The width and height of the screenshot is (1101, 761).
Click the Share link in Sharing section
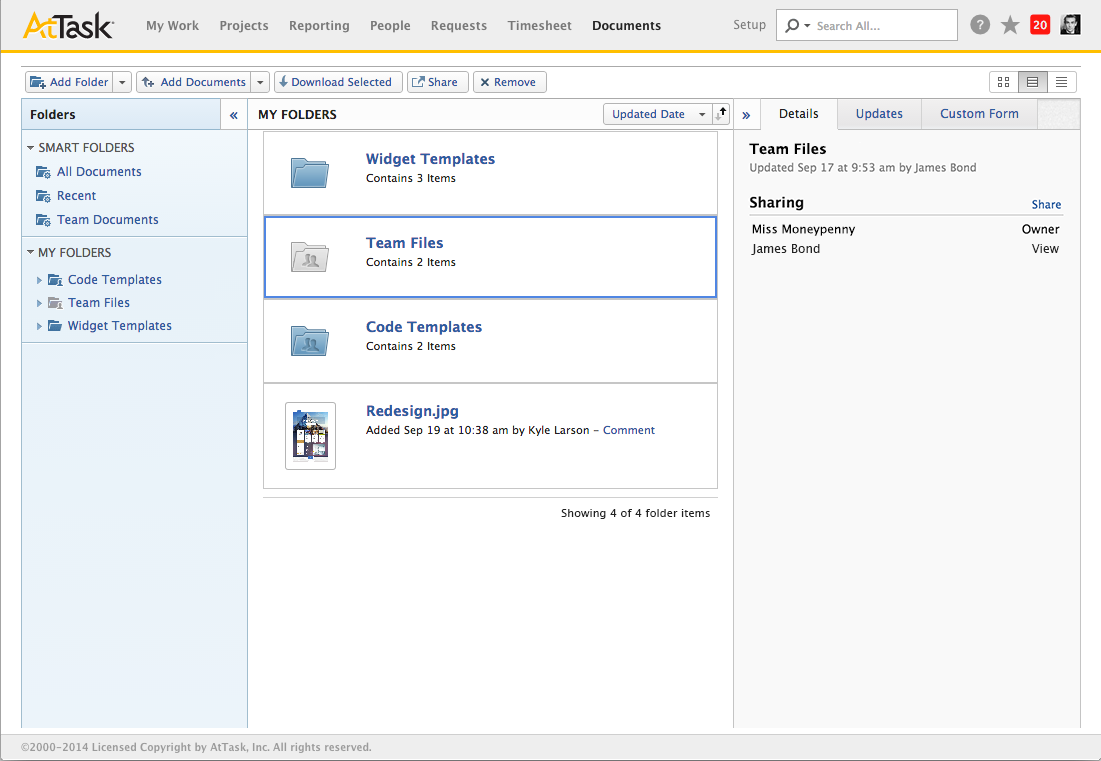coord(1046,205)
